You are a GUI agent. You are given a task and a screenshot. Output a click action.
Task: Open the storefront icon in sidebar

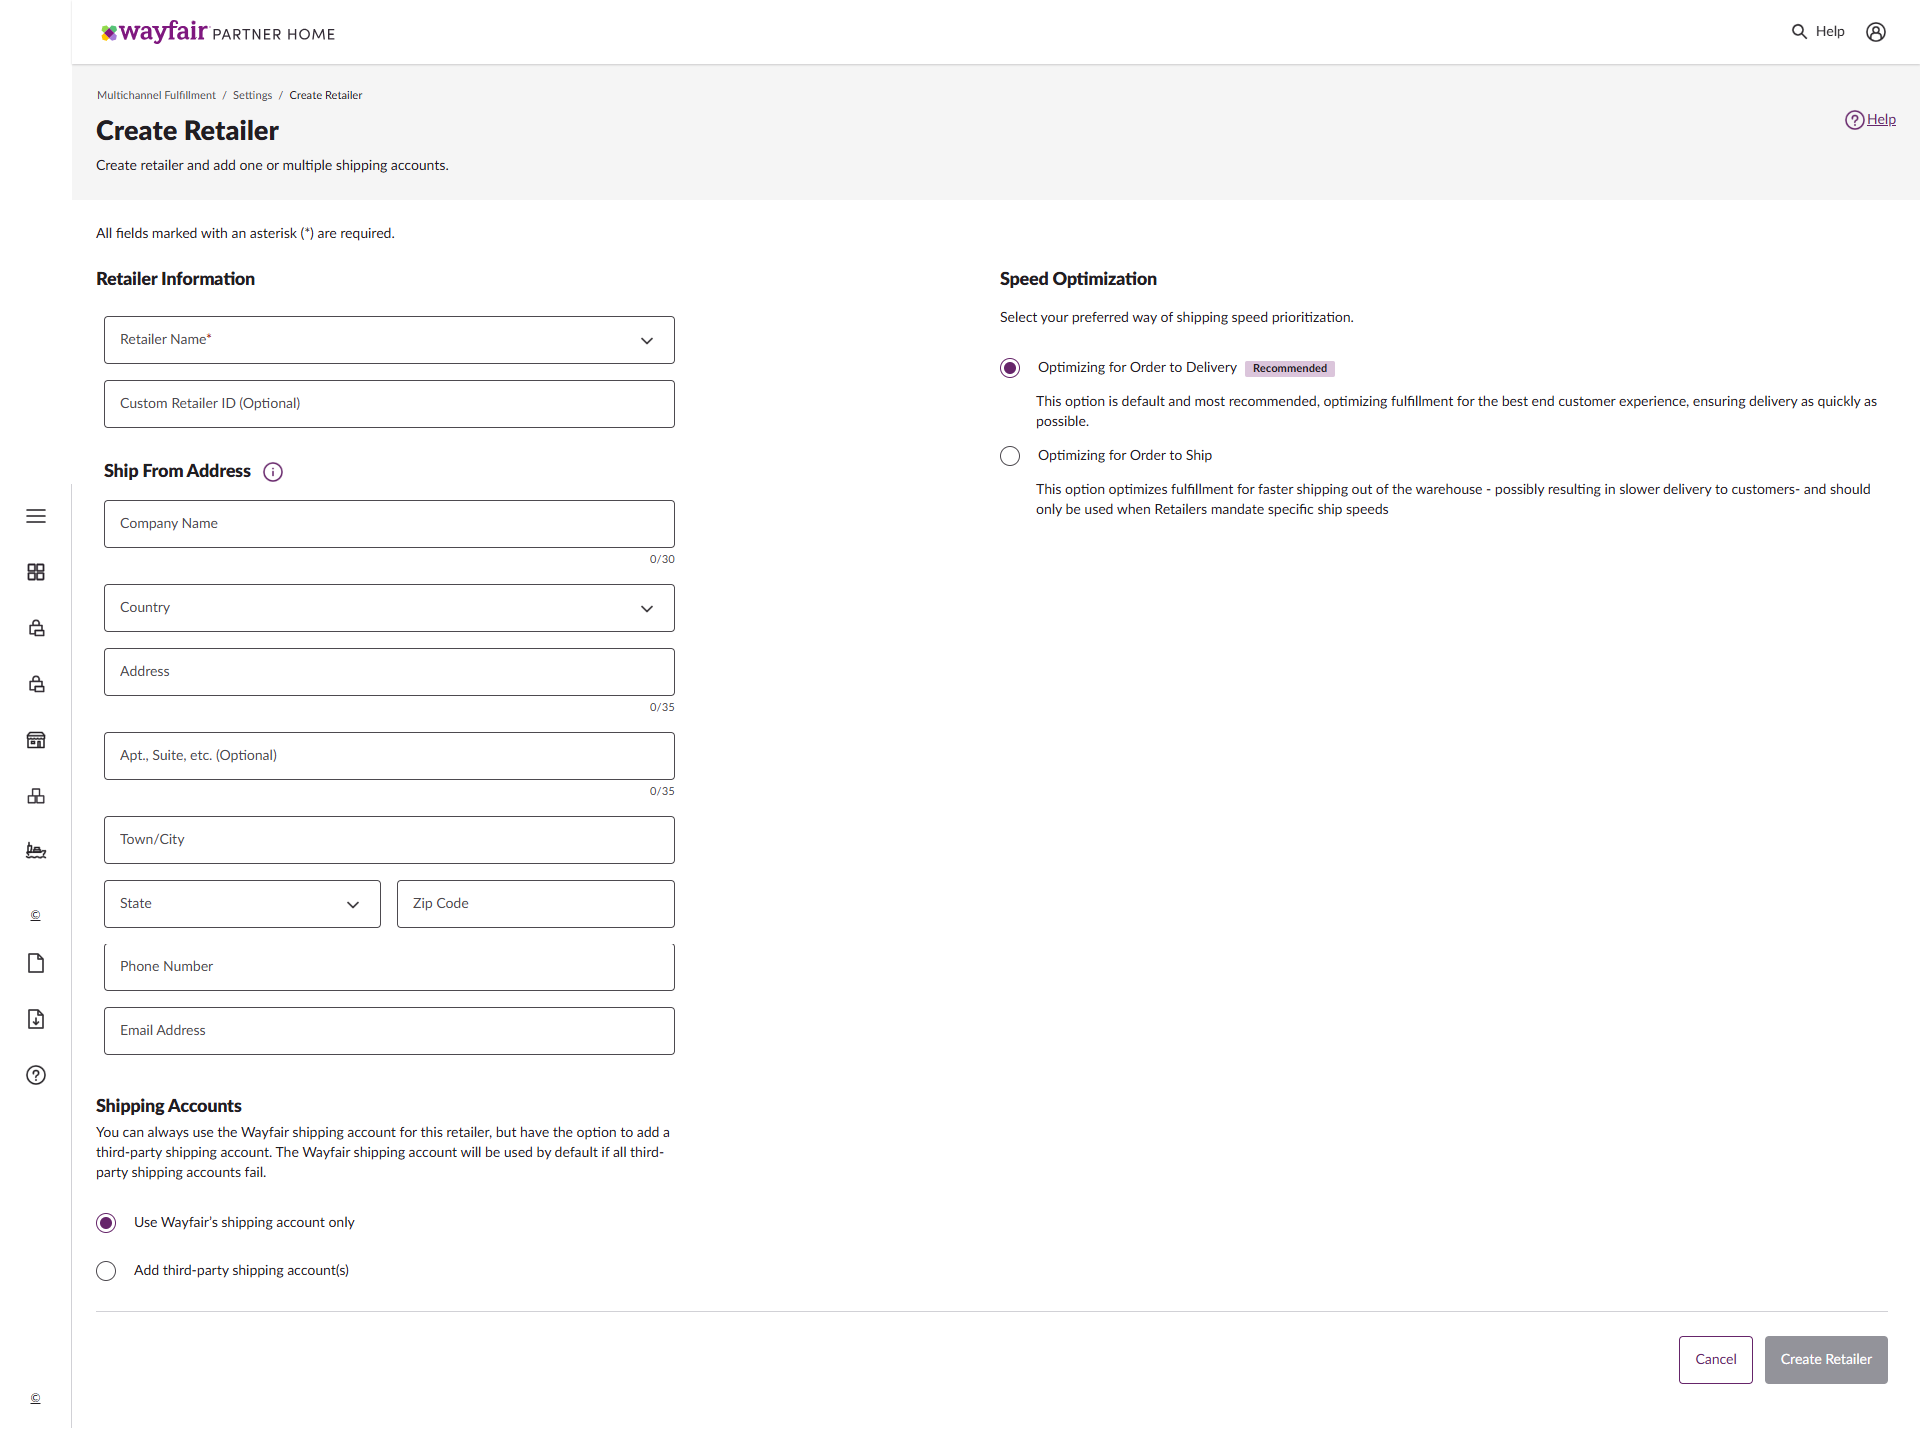(x=36, y=740)
